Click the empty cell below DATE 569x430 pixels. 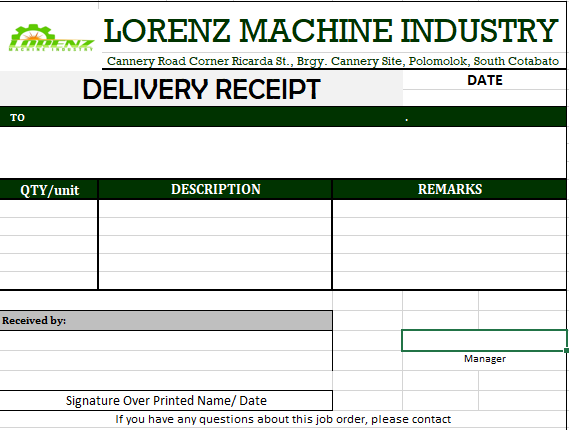point(484,98)
